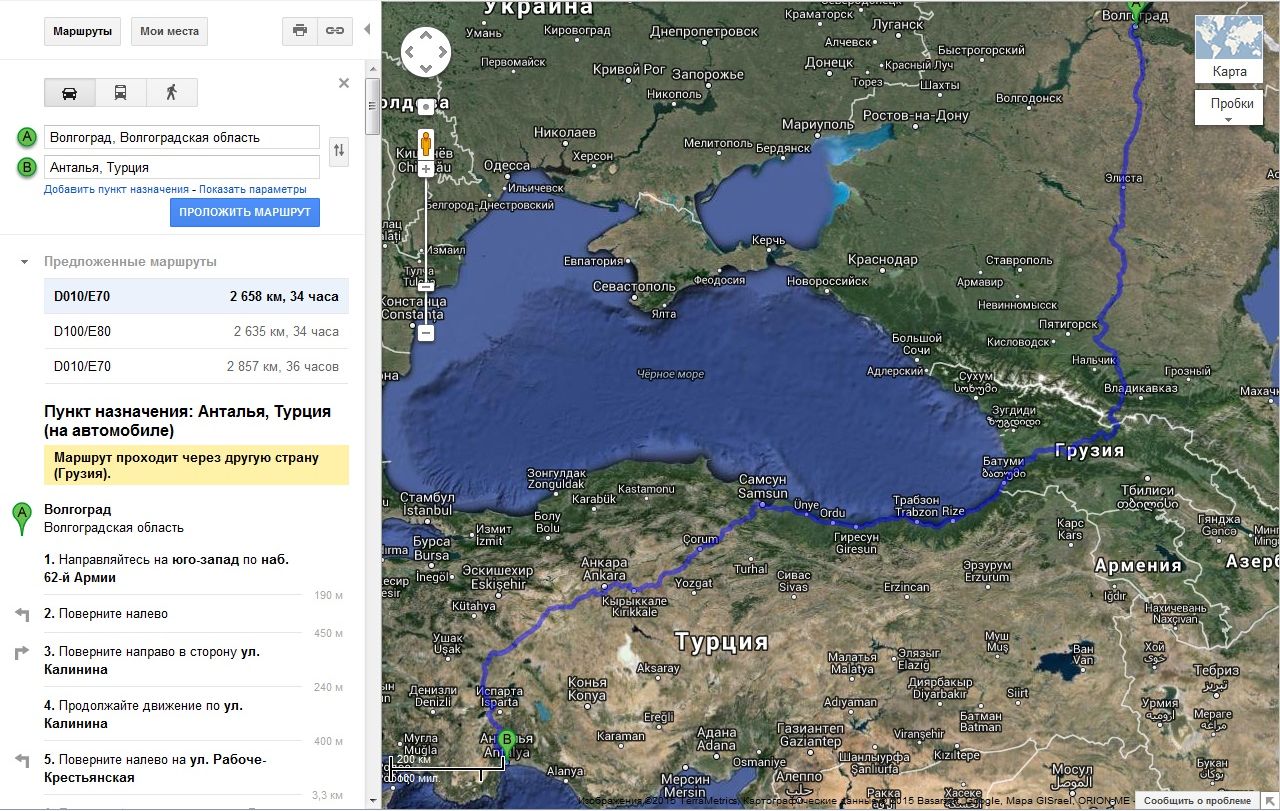
Task: Collapse the left side panel arrow
Action: (x=367, y=30)
